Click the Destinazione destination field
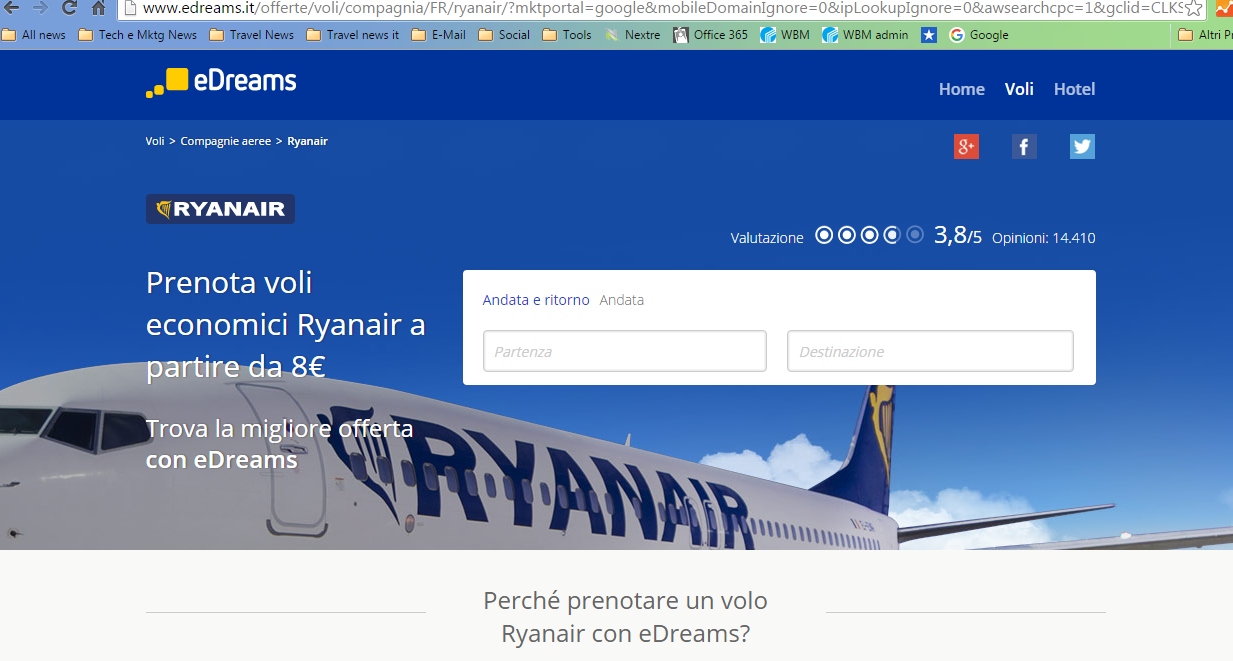 (930, 351)
